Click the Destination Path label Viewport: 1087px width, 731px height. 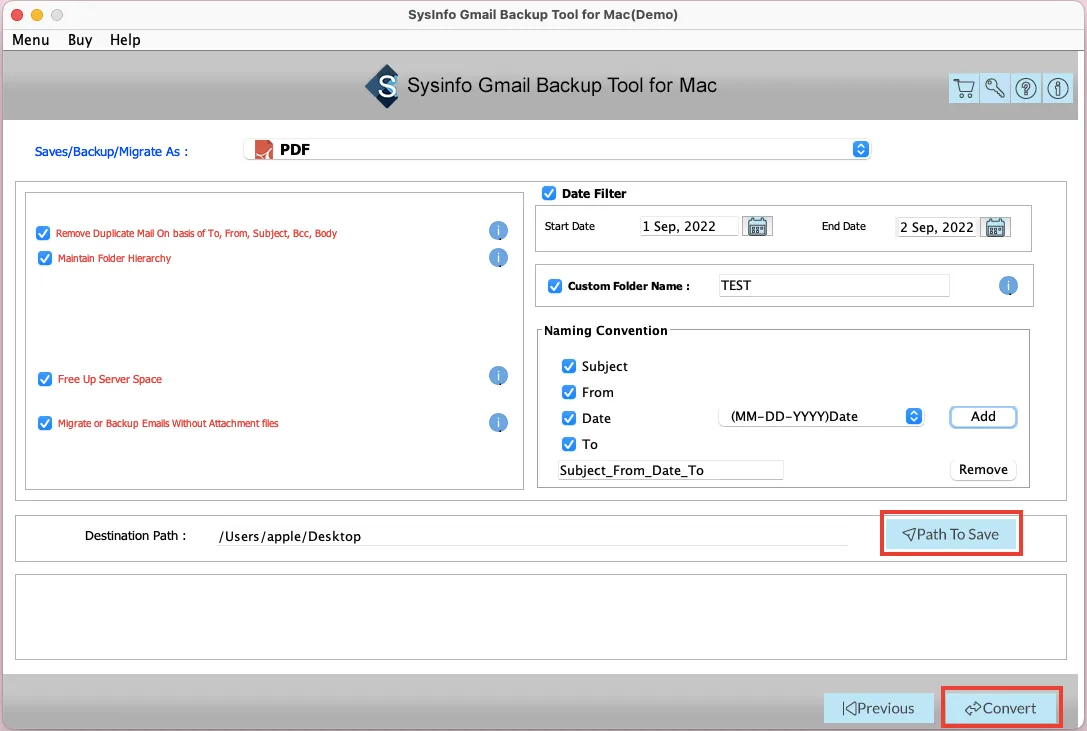point(135,535)
